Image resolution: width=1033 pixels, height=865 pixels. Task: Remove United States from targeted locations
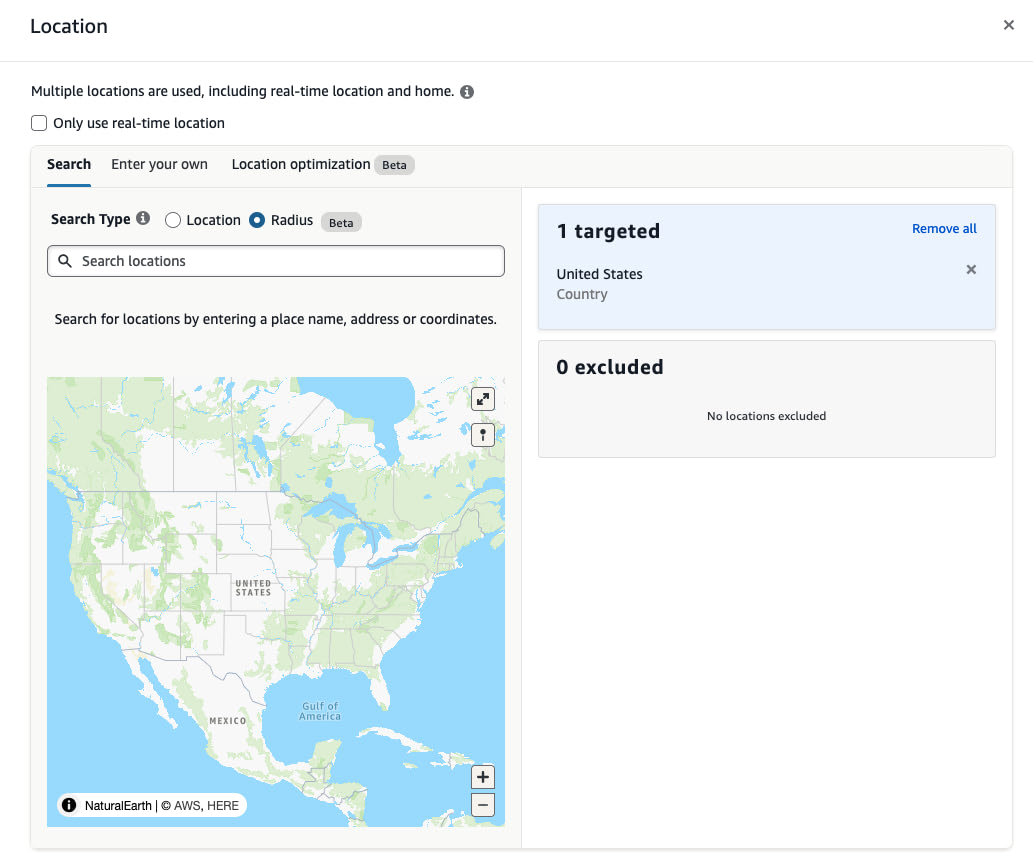[x=970, y=269]
